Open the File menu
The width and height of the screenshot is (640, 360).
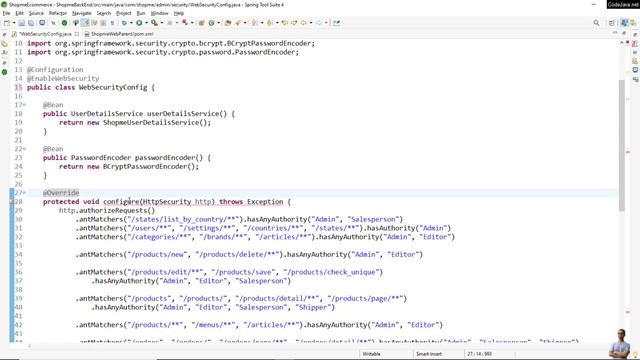(6, 13)
